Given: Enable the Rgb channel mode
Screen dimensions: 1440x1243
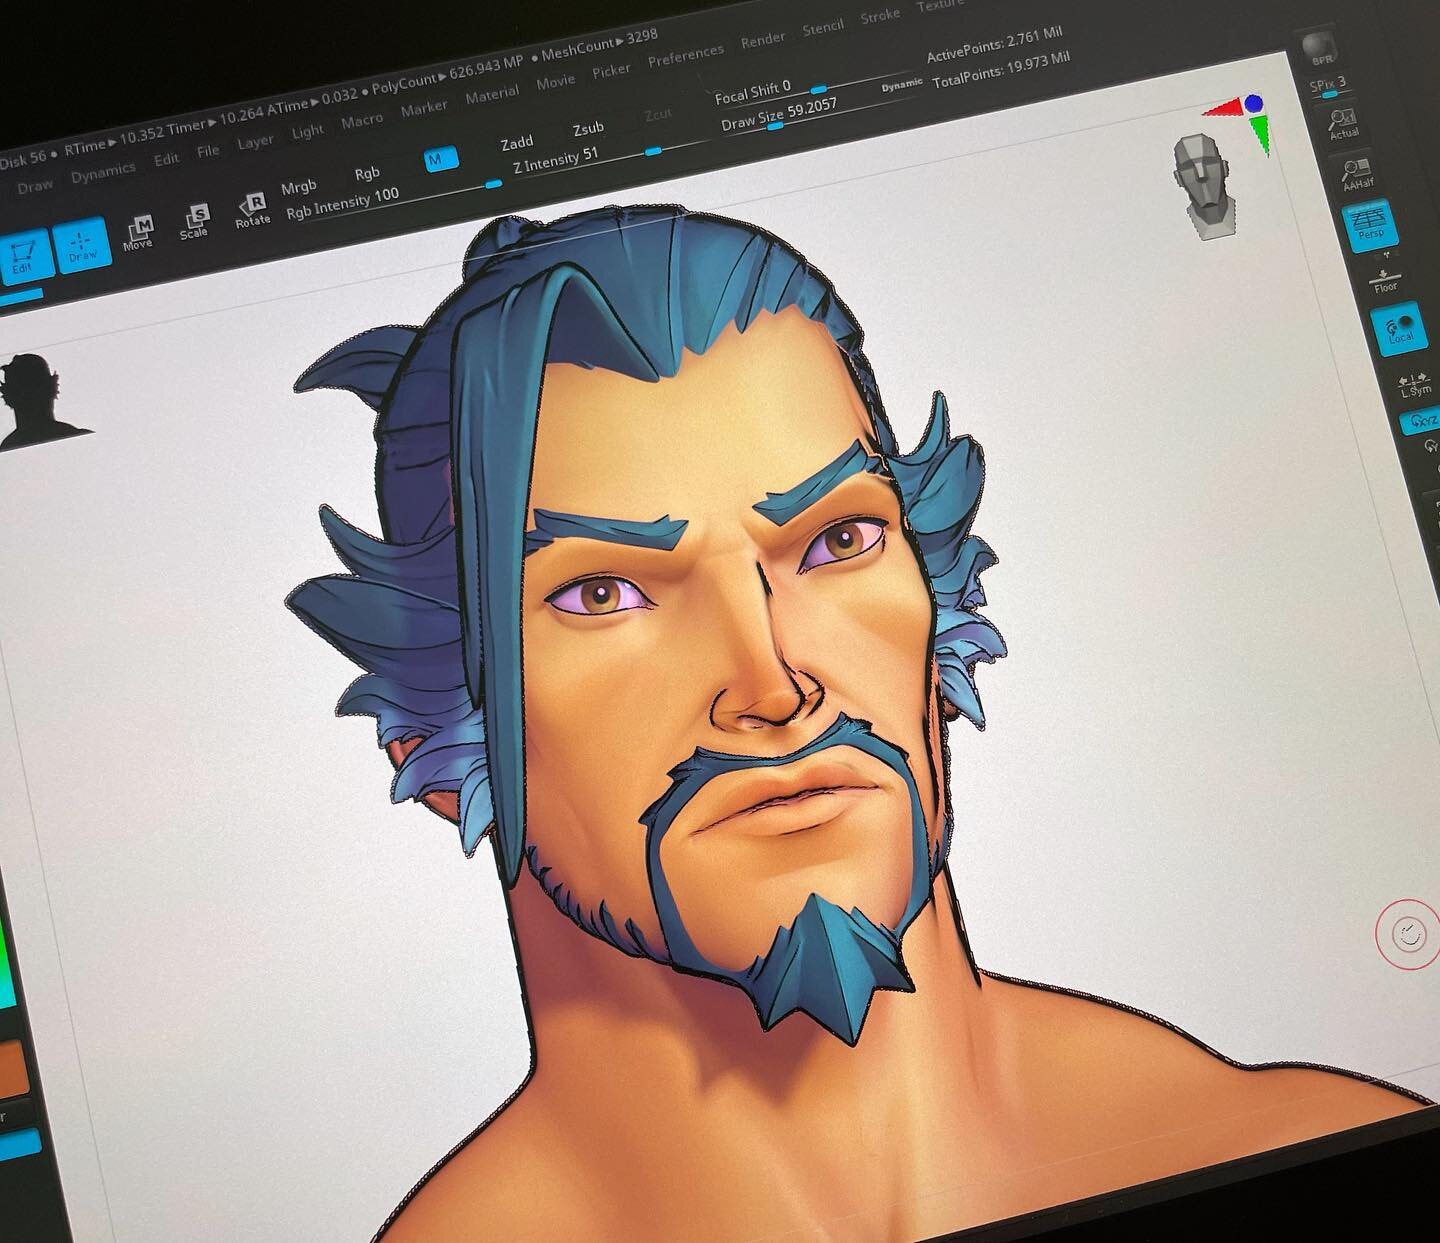Looking at the screenshot, I should pyautogui.click(x=367, y=174).
